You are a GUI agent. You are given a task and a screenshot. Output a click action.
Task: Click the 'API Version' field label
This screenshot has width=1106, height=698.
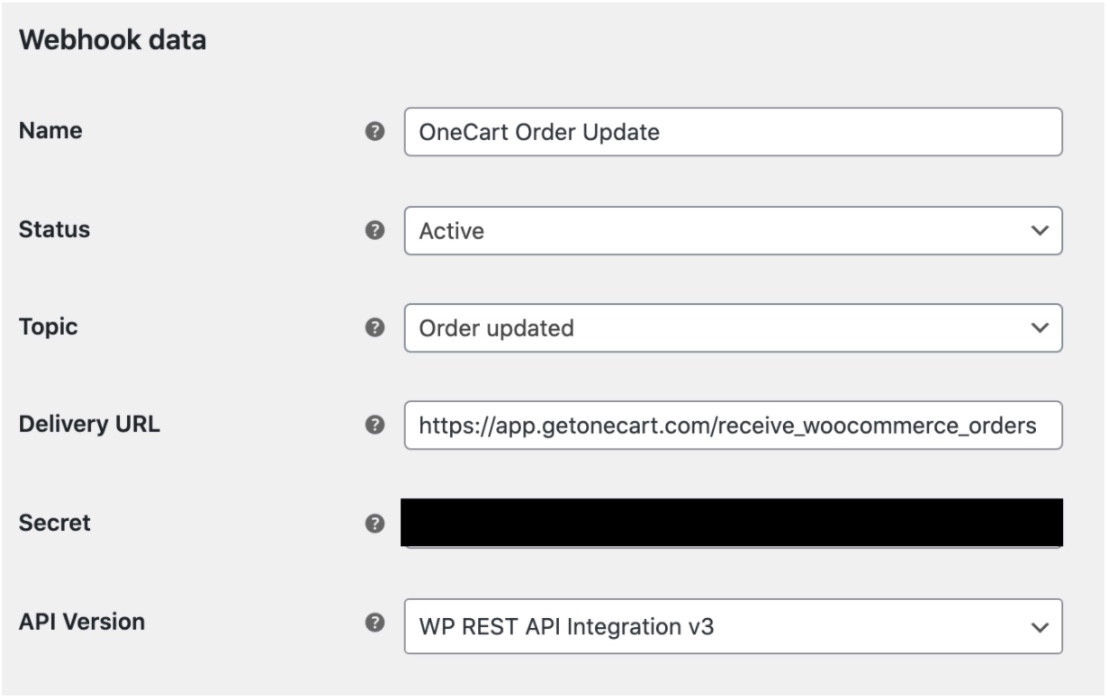coord(81,622)
